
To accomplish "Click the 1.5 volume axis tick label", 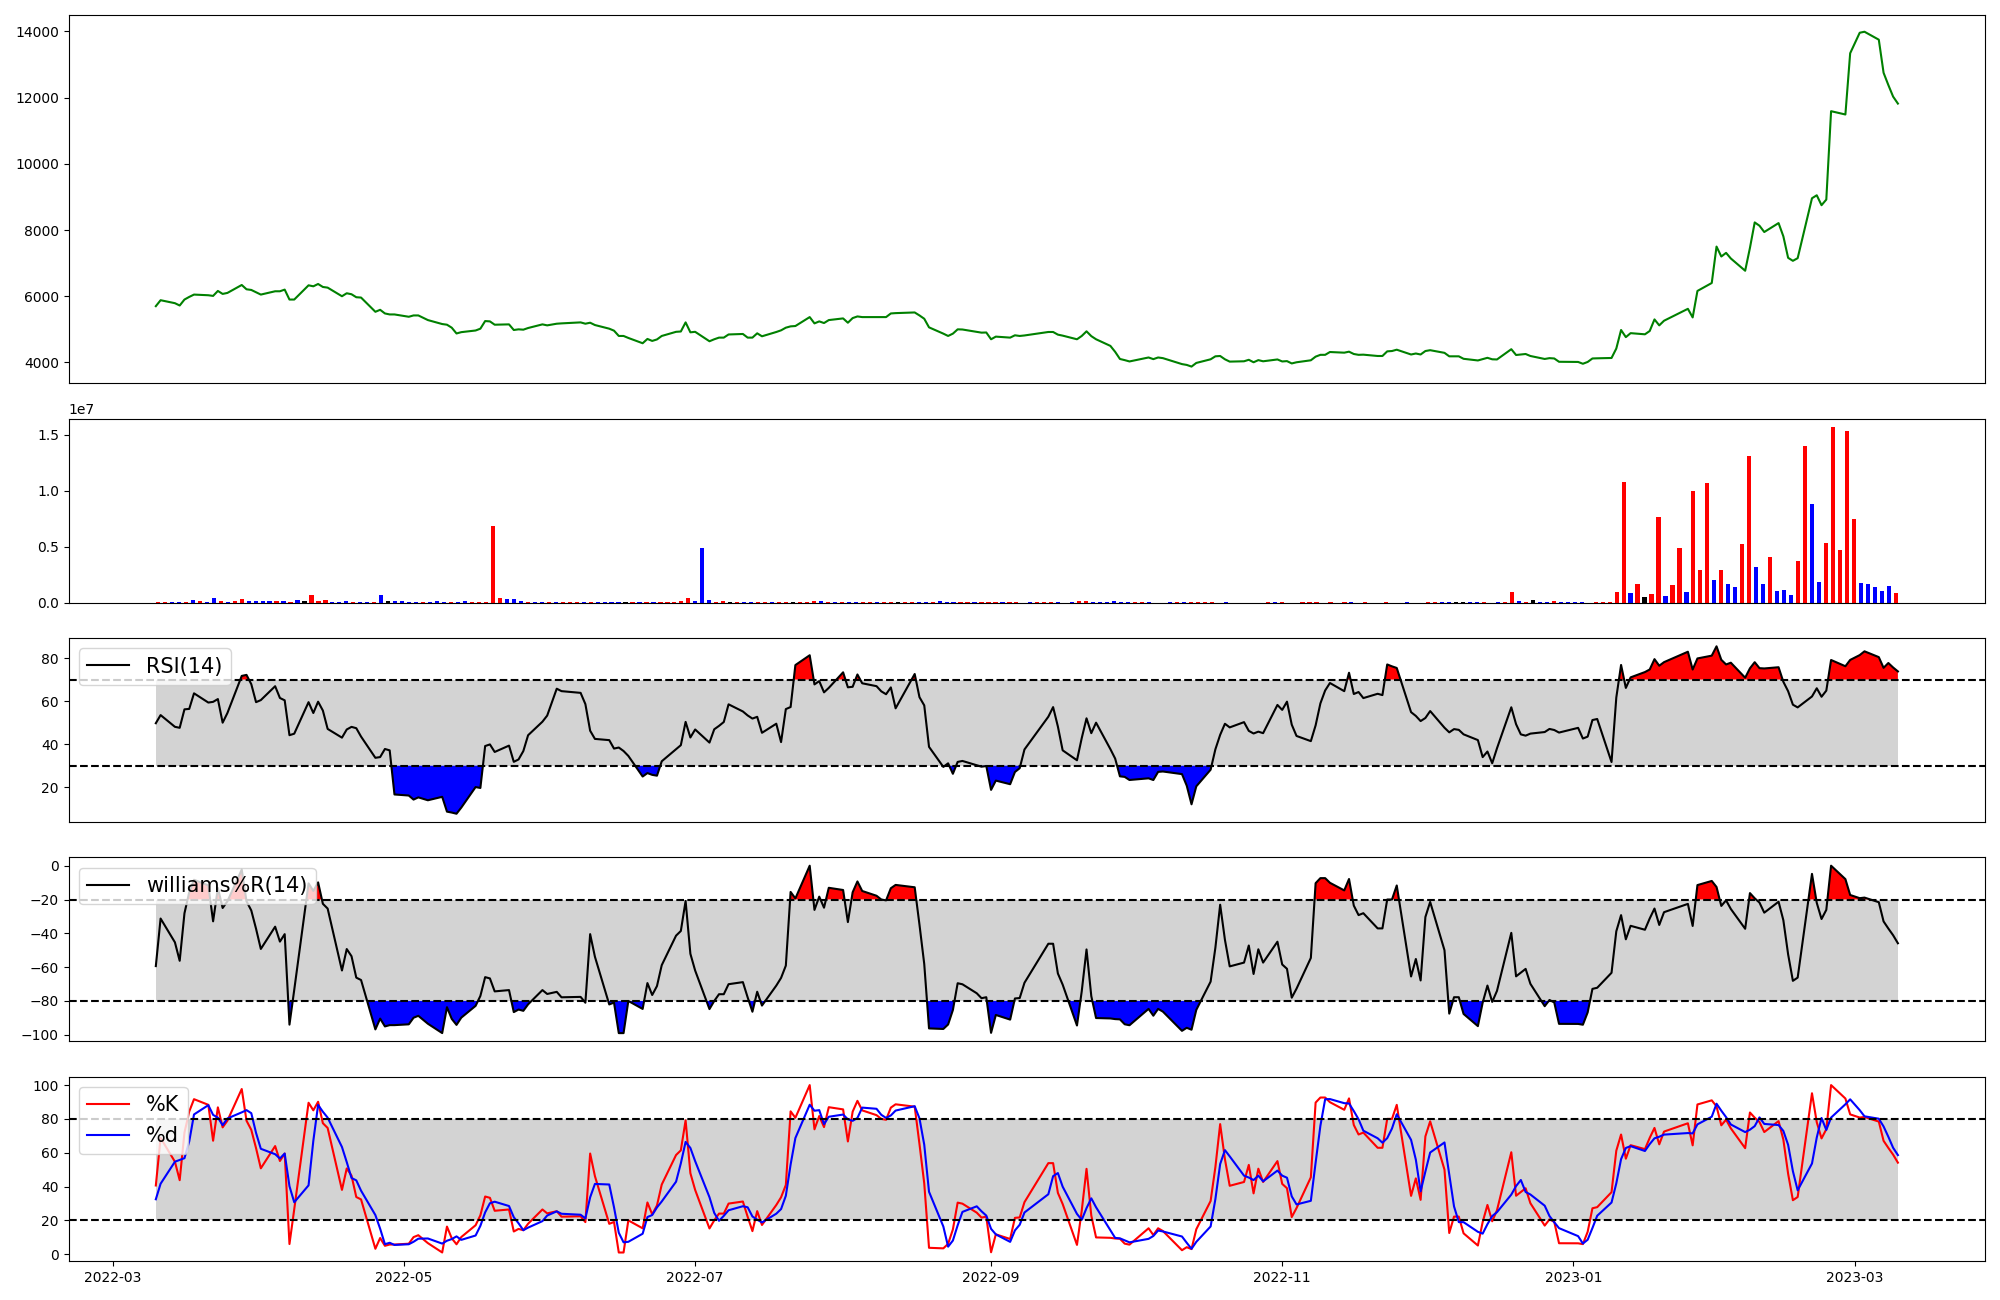I will [x=48, y=435].
